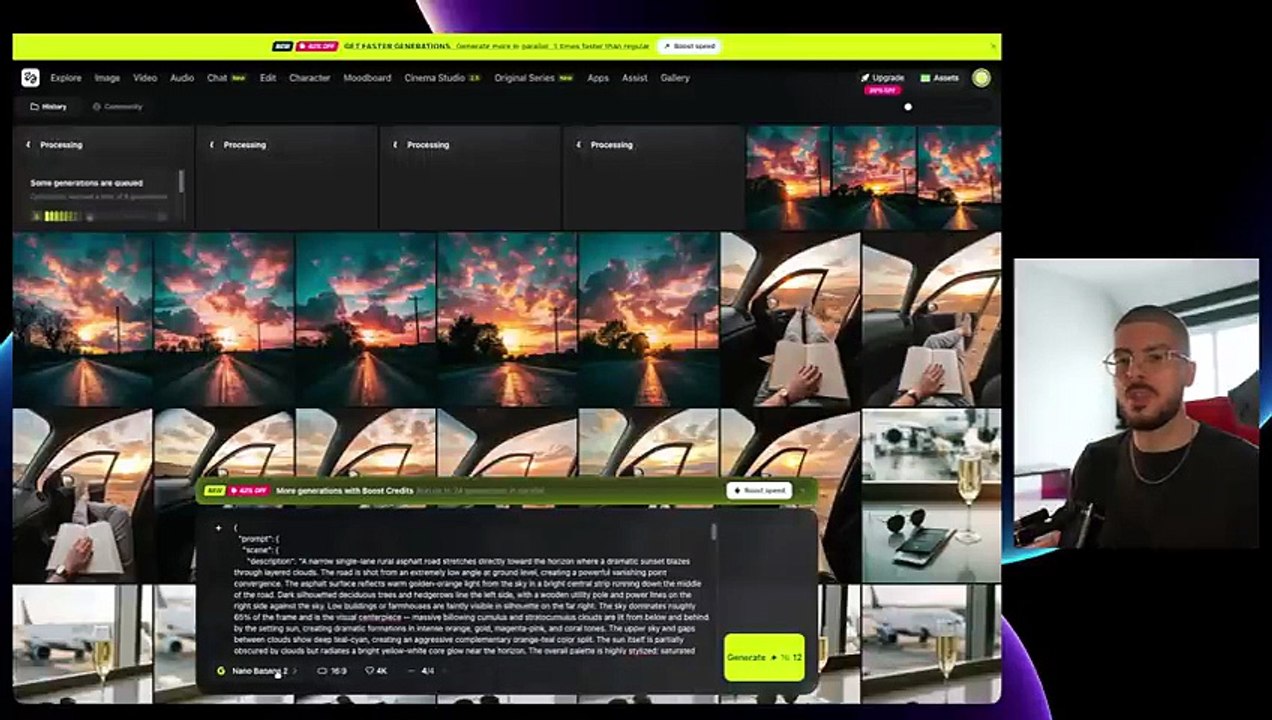Open the 4K resolution selector
This screenshot has height=720, width=1272.
[x=376, y=671]
